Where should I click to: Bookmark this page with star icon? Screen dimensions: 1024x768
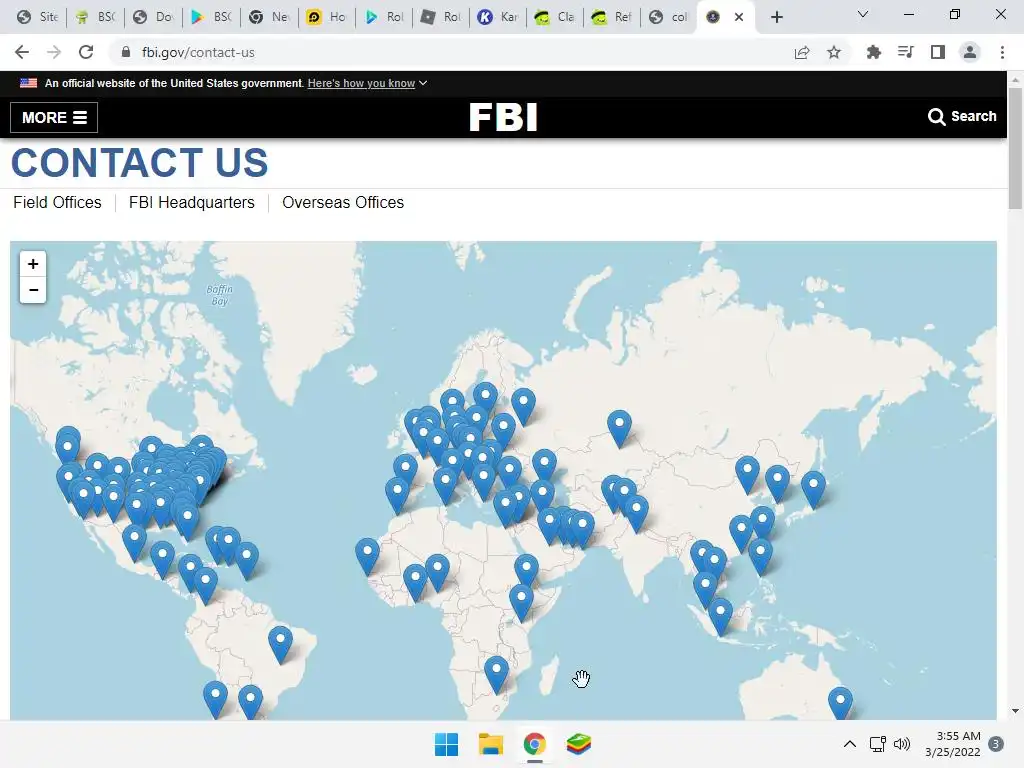(834, 52)
